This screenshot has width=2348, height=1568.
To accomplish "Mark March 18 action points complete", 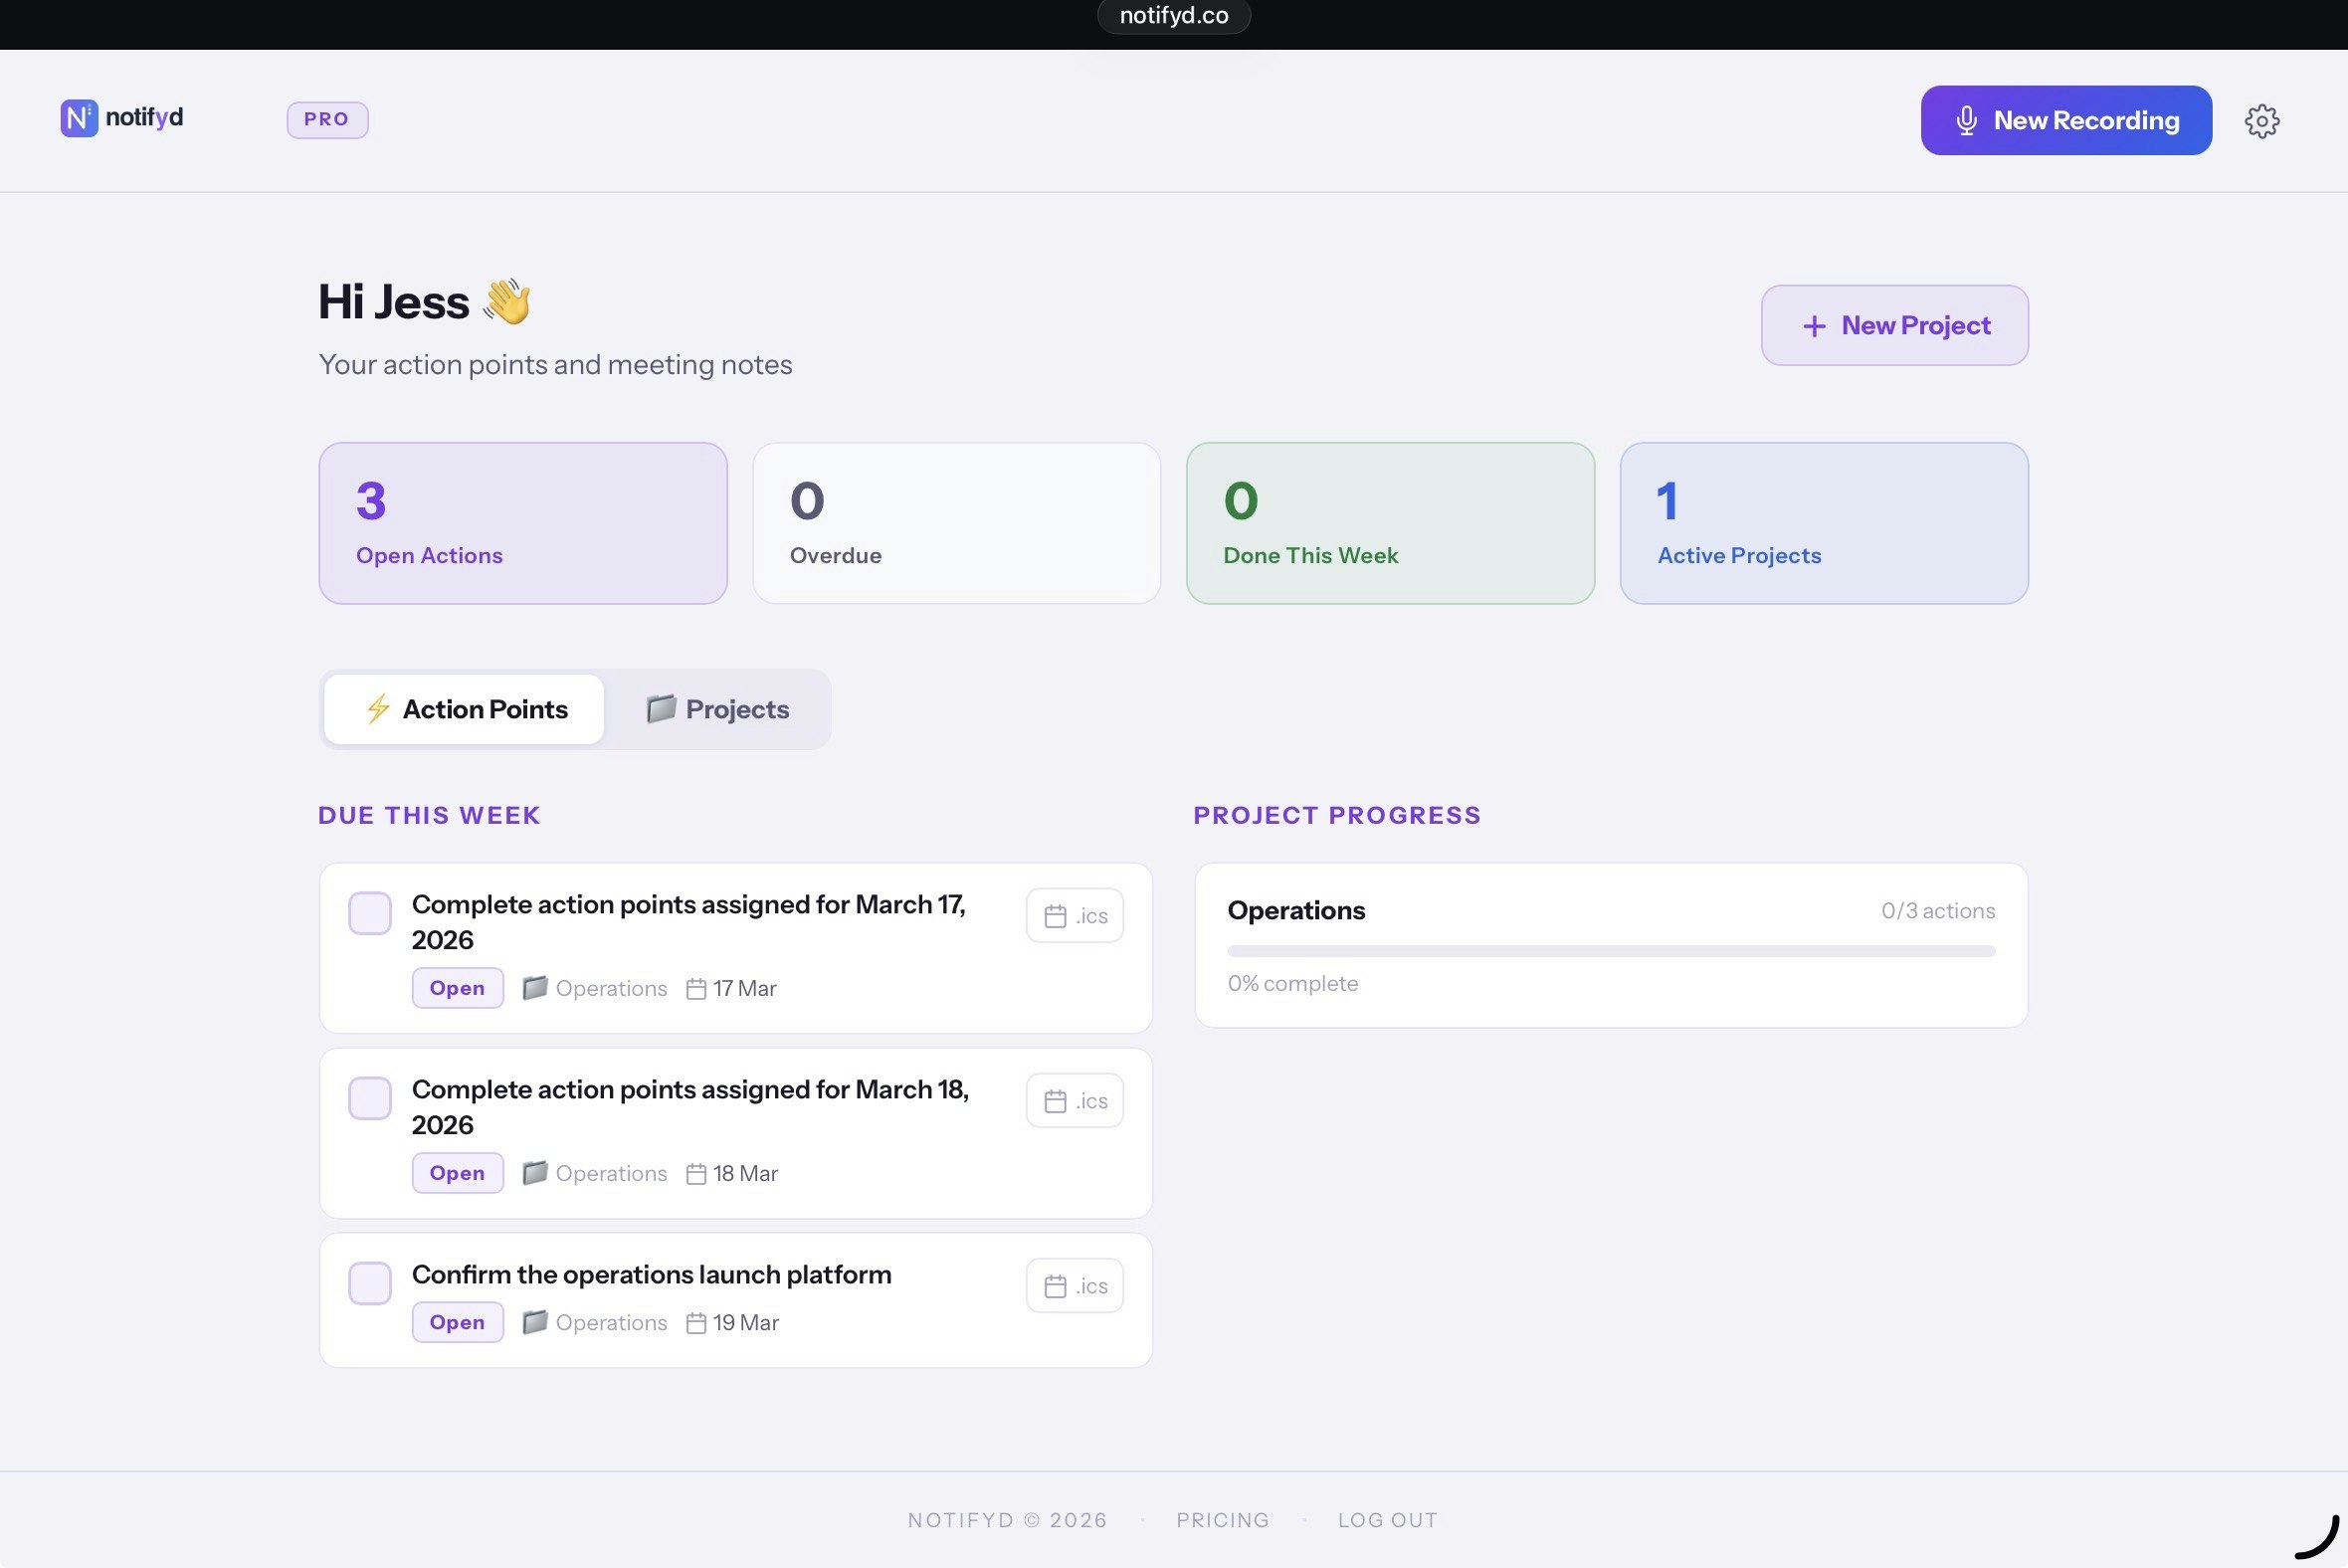I will [370, 1098].
